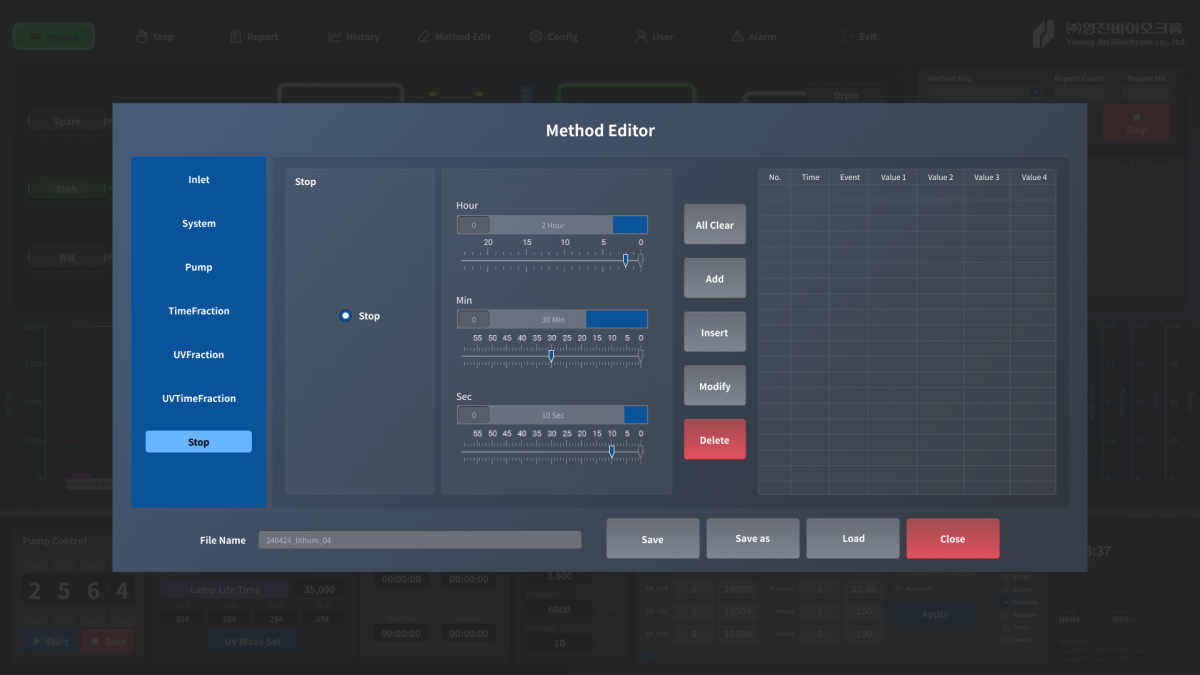Open the Alarm warning icon

(738, 37)
